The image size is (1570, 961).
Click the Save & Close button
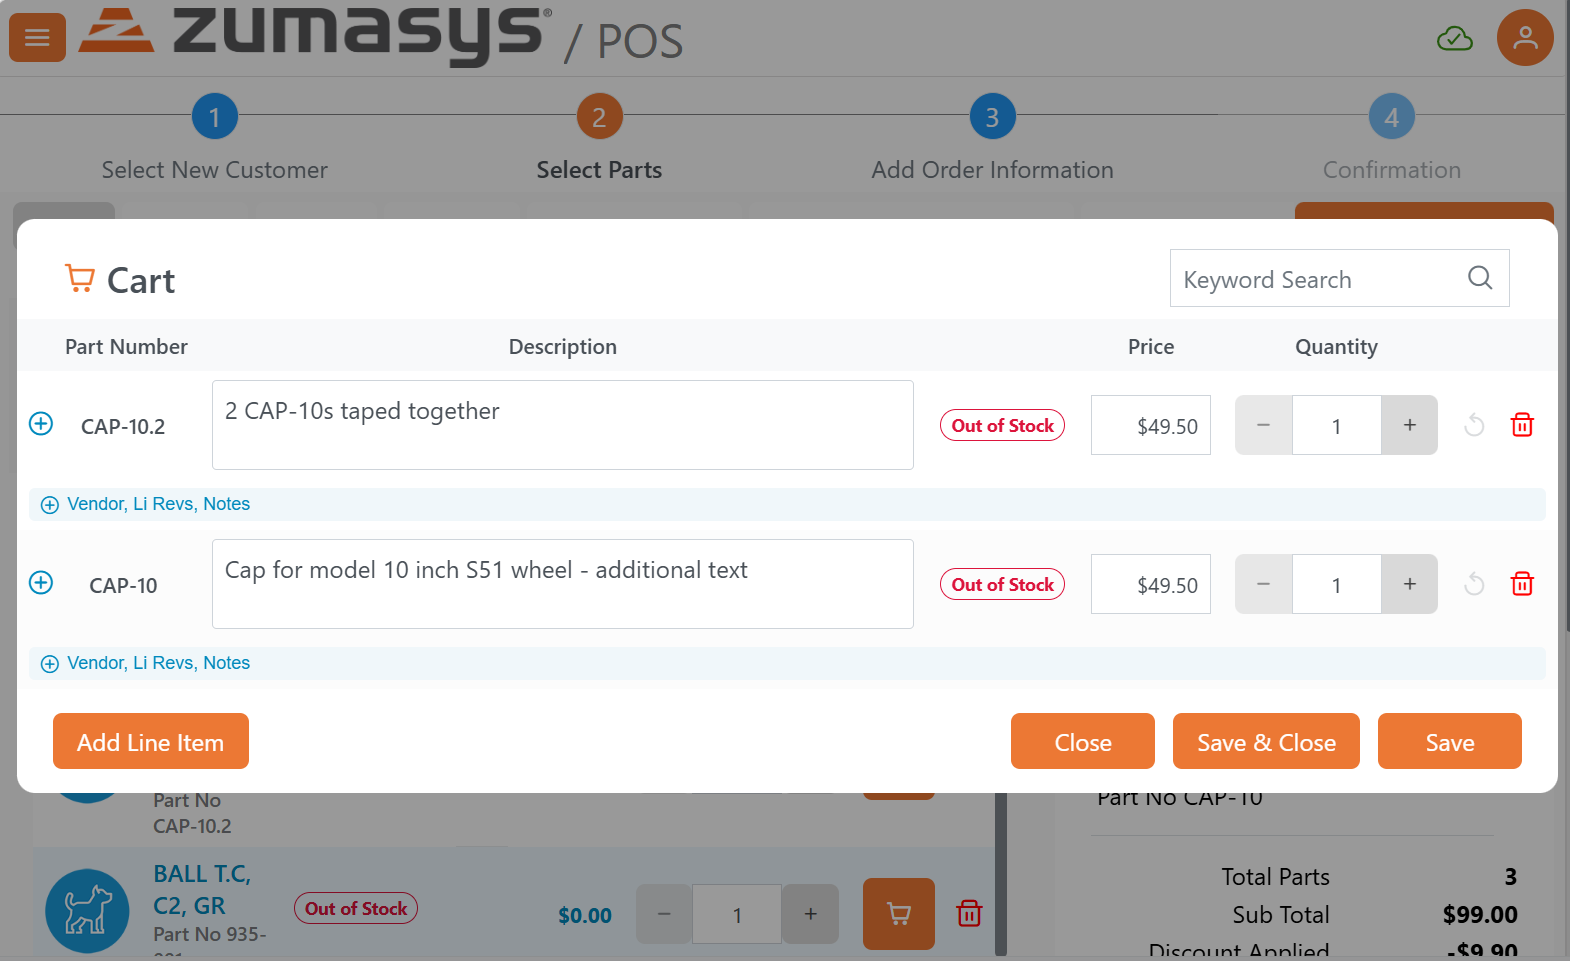pyautogui.click(x=1266, y=742)
